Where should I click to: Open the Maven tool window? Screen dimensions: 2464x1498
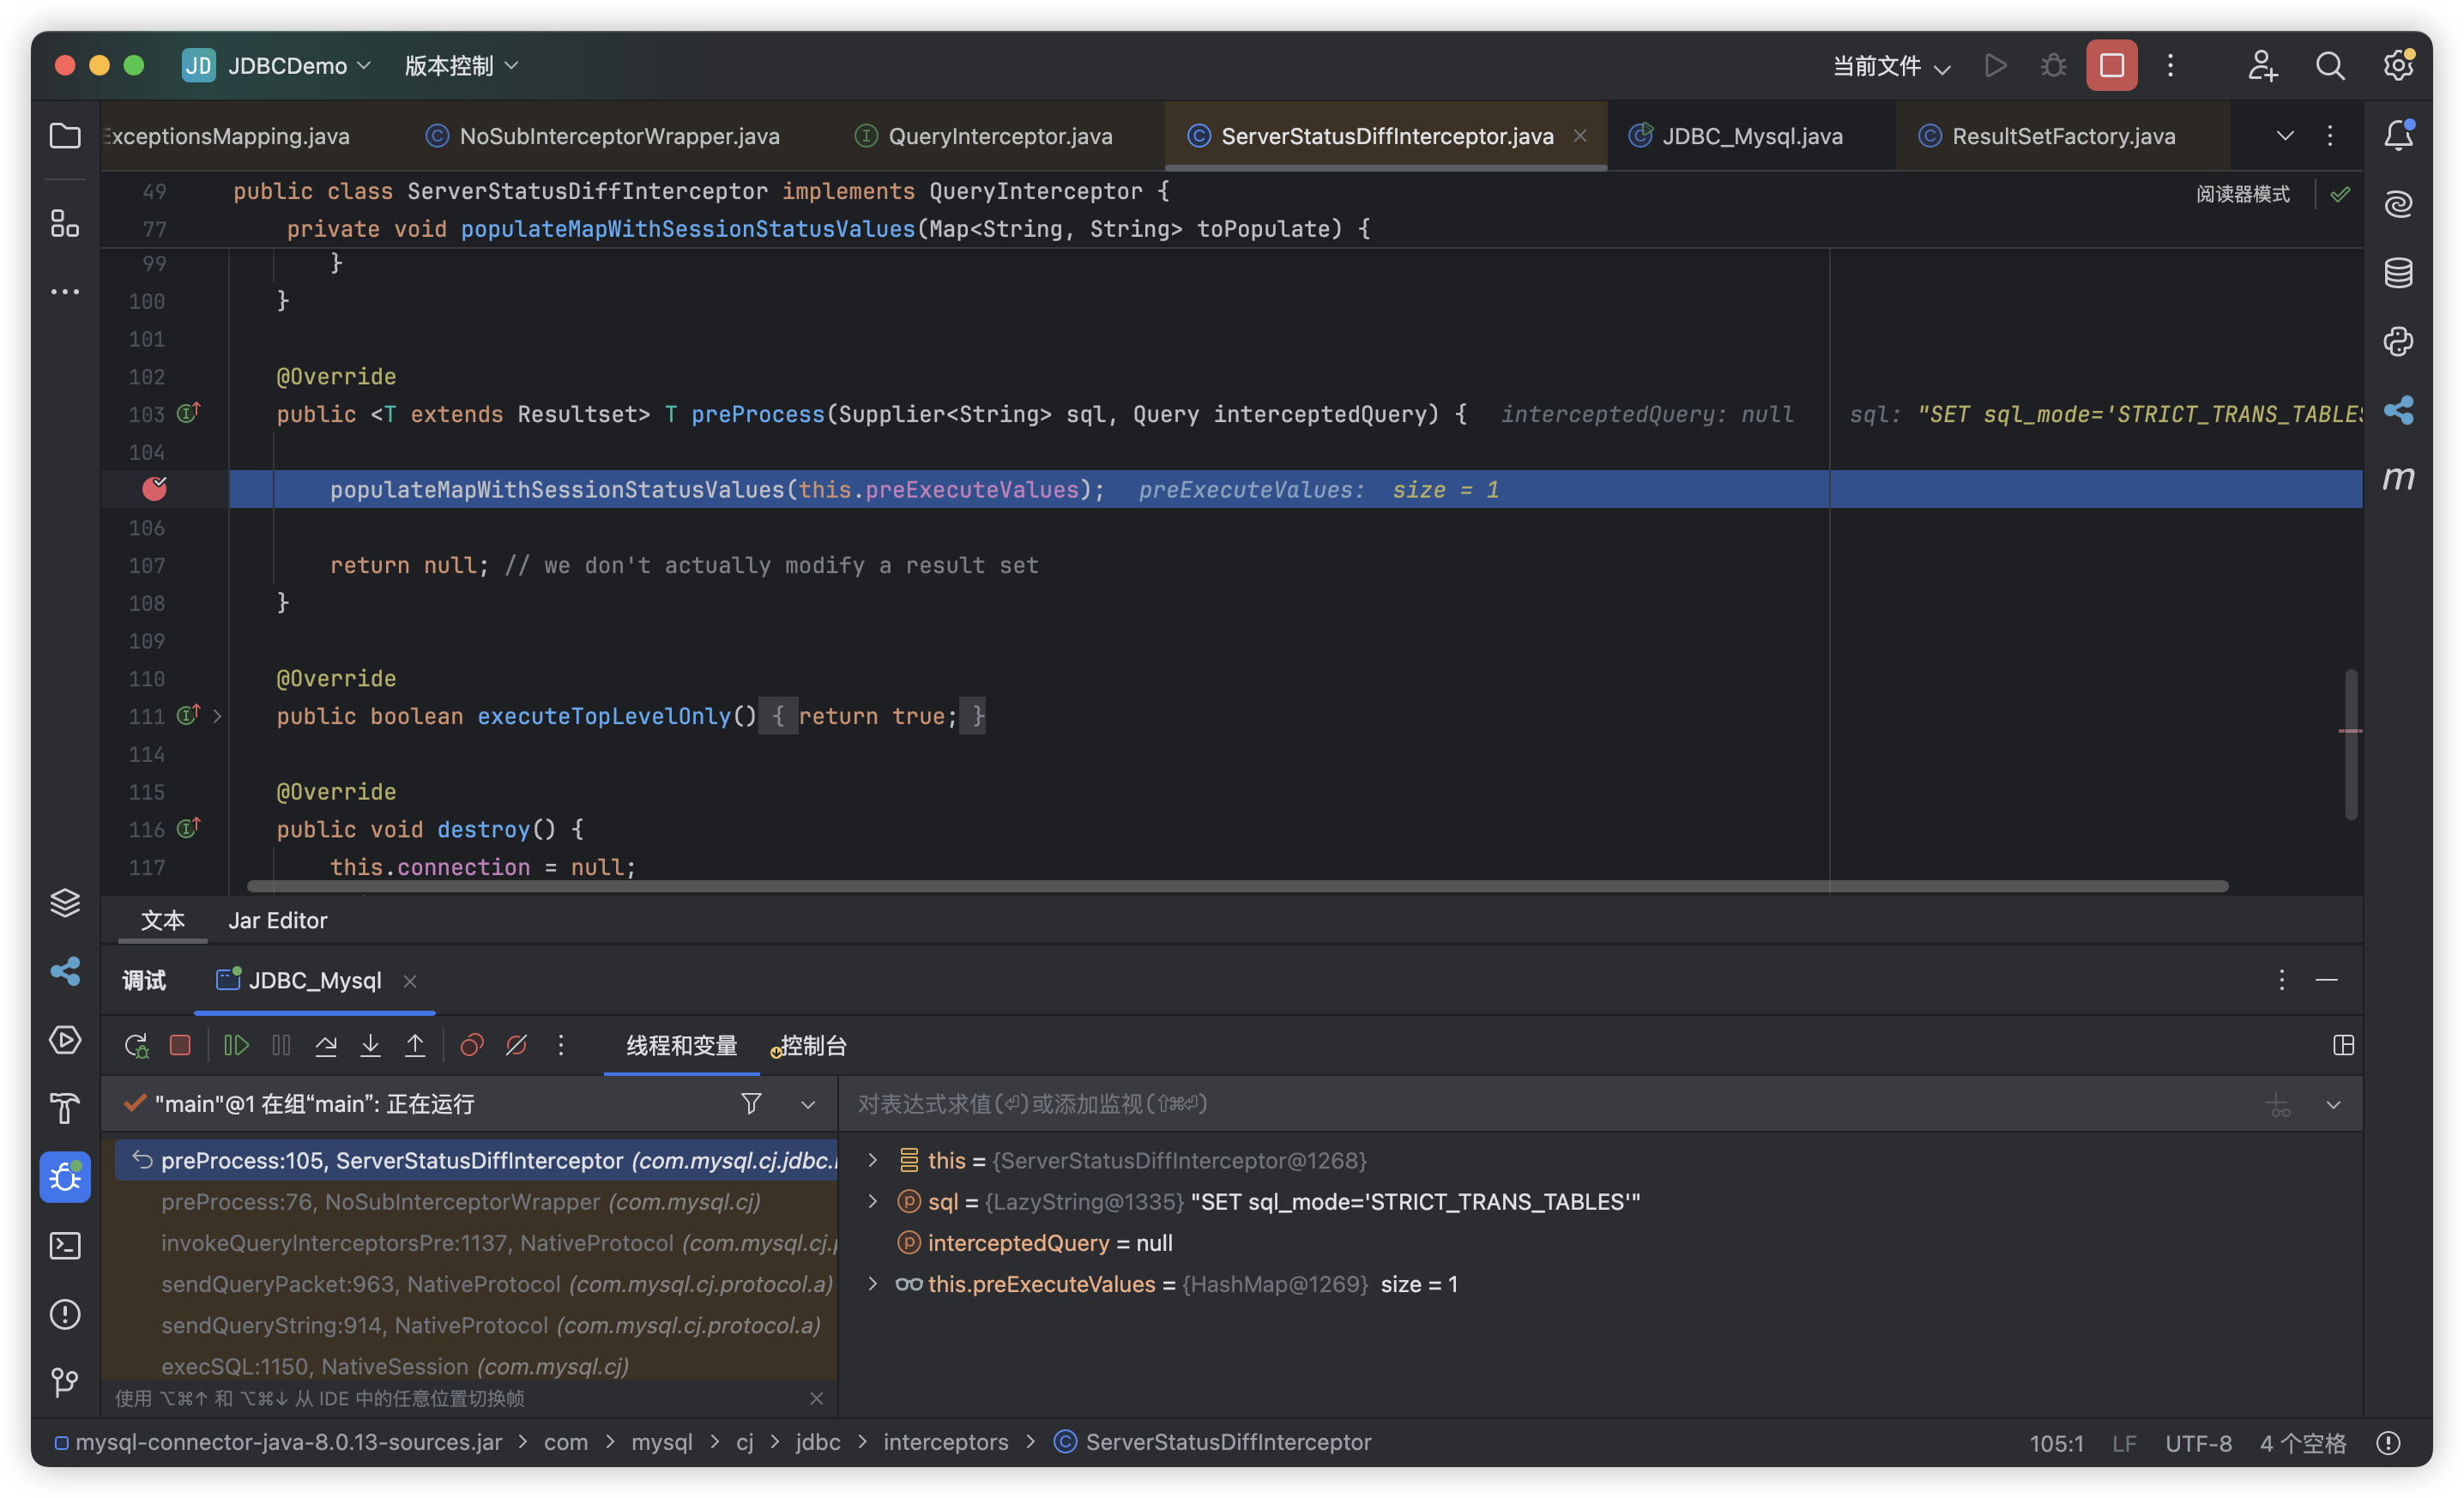tap(2398, 478)
